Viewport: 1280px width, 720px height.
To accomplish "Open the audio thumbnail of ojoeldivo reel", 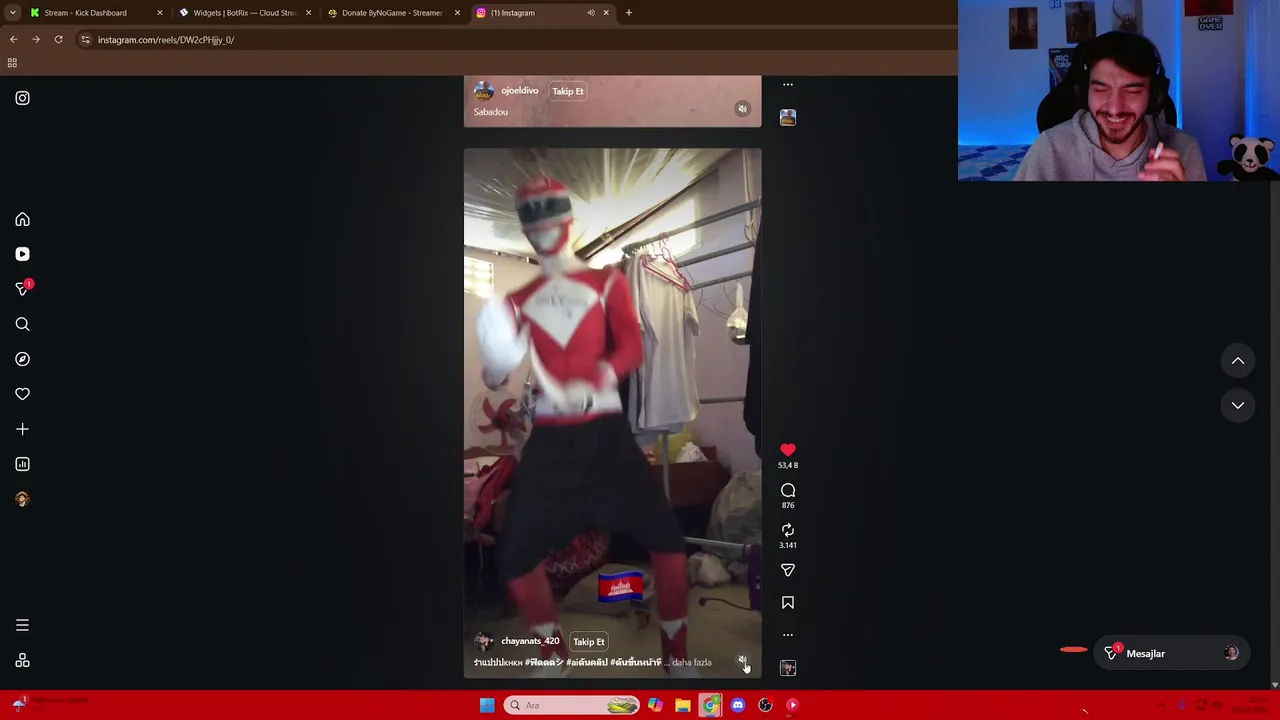I will [x=788, y=118].
